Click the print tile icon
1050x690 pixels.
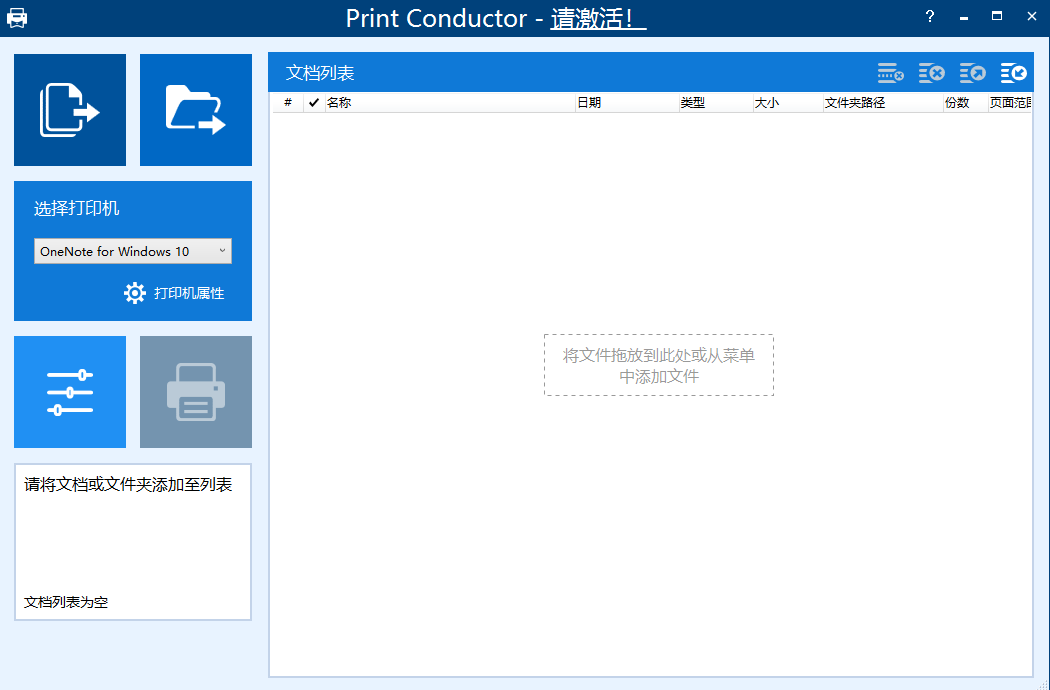[195, 391]
